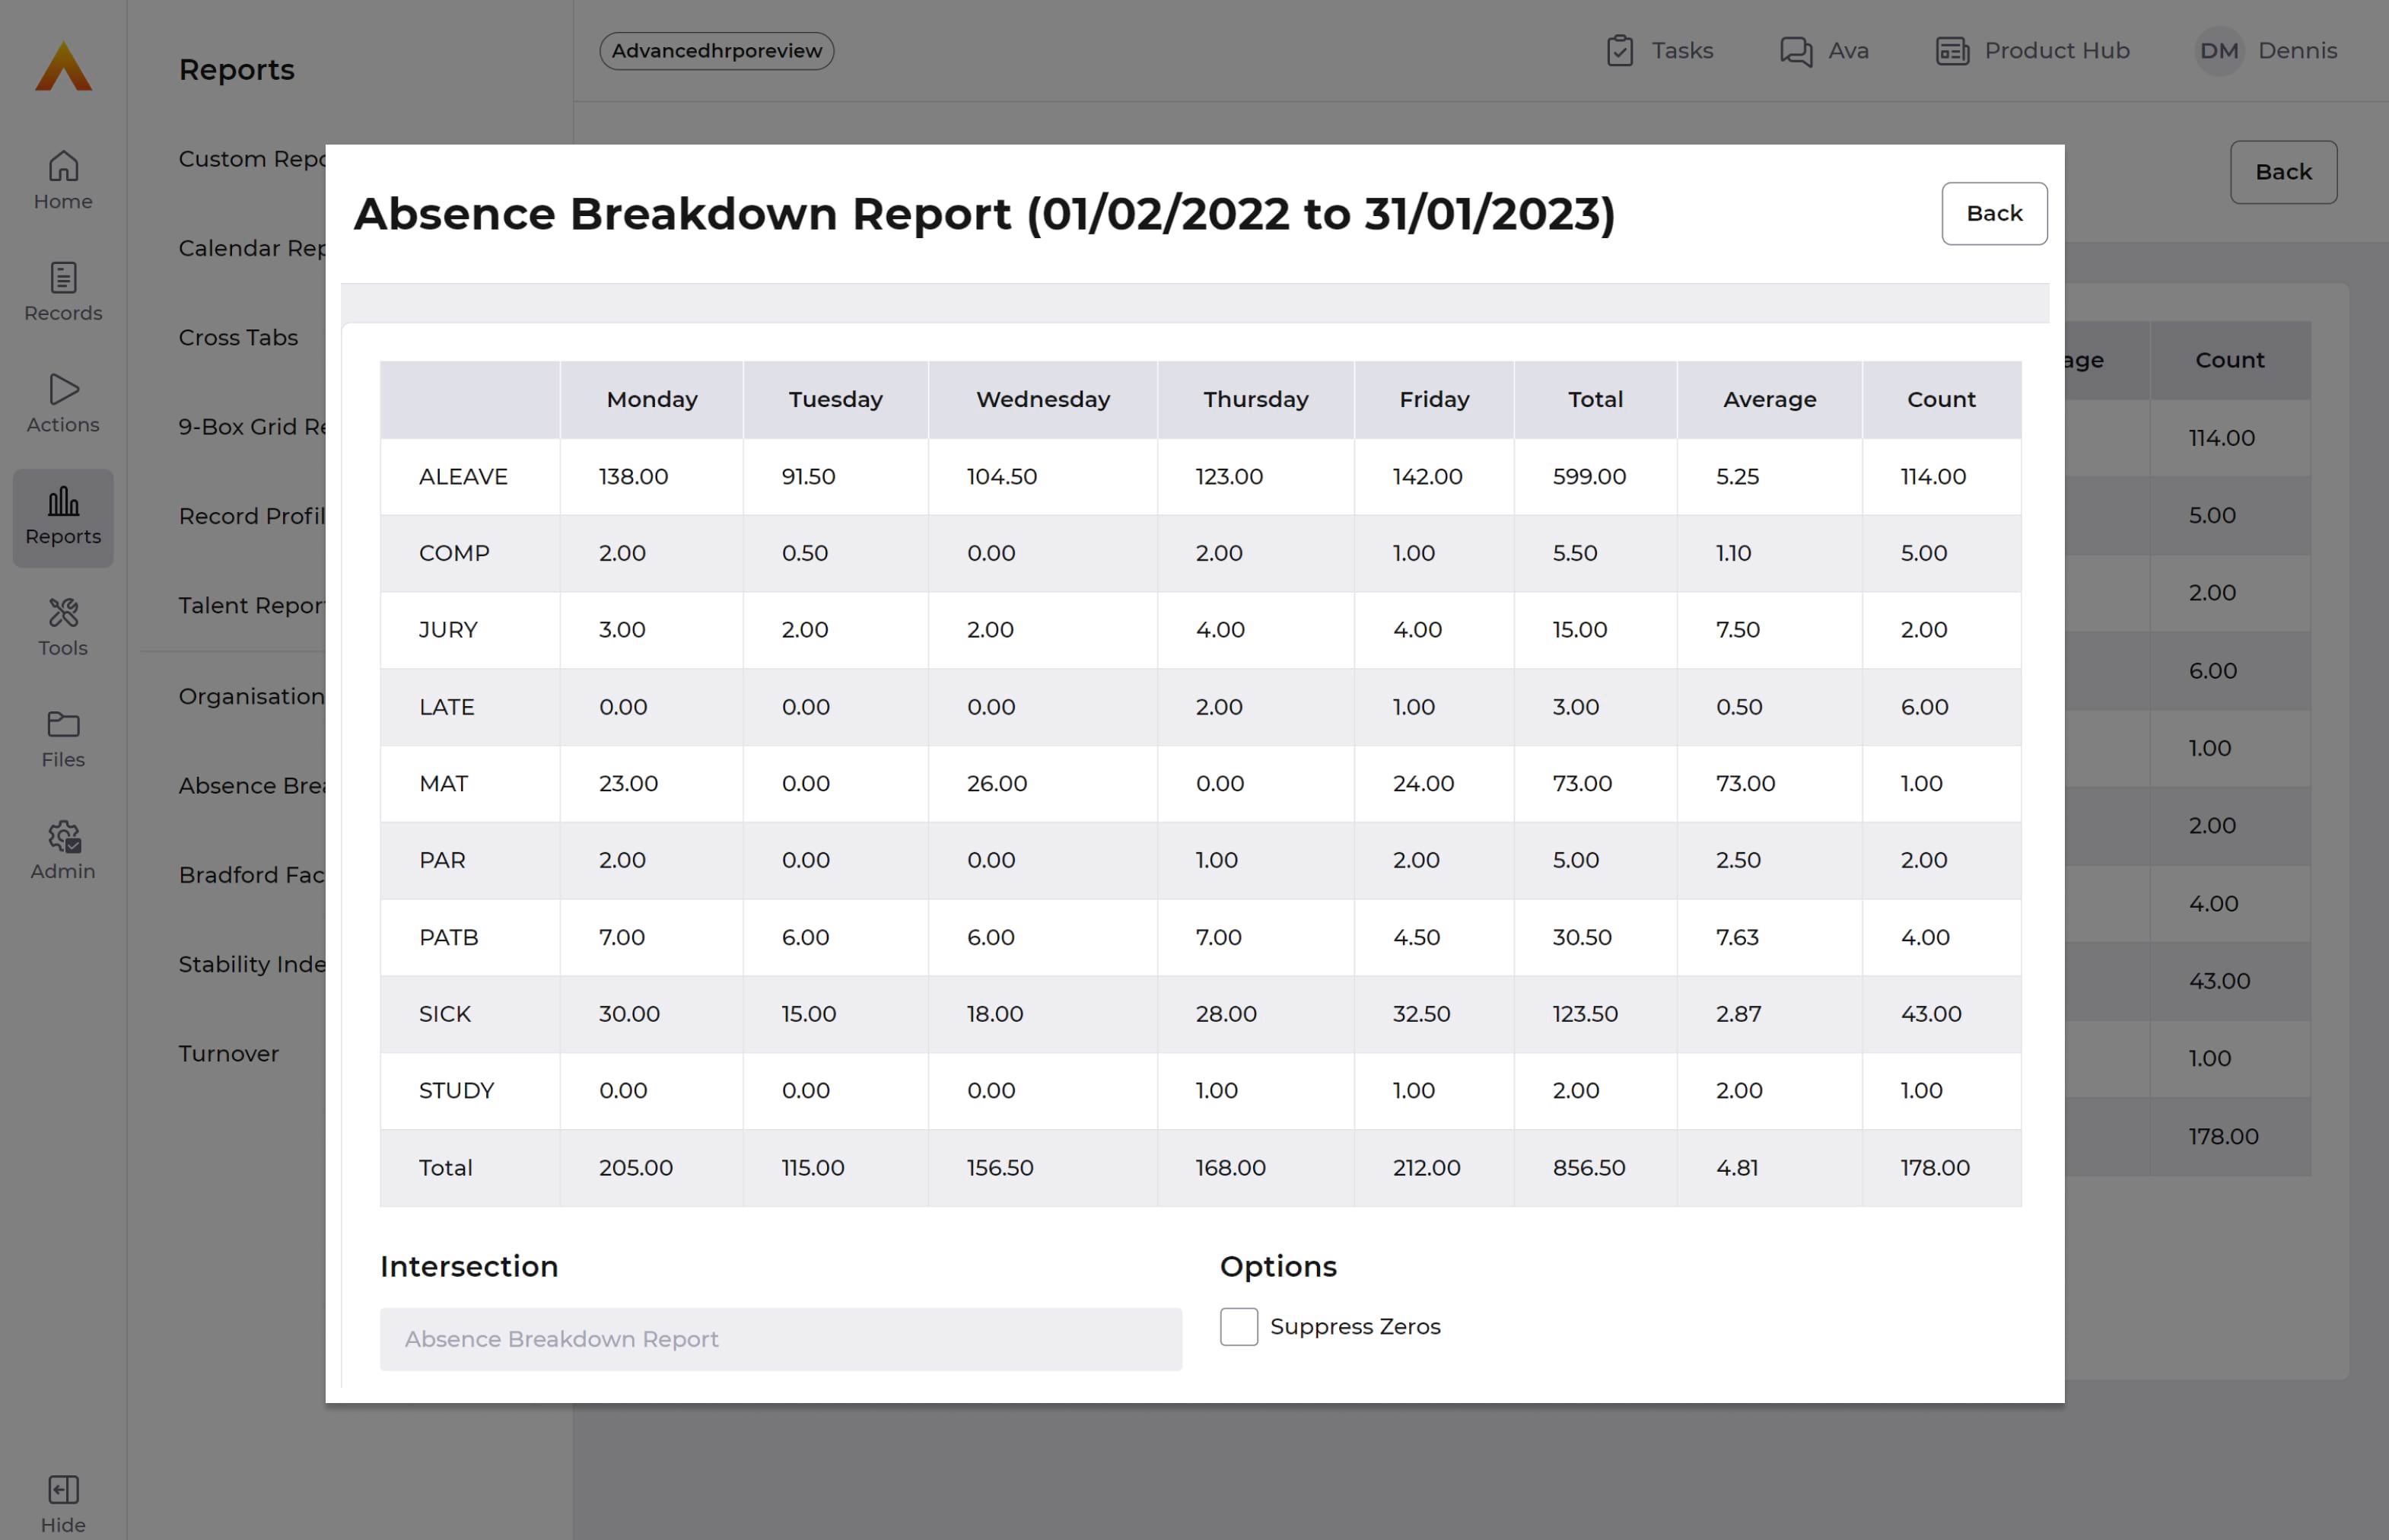Select the Total row label
The image size is (2389, 1540).
445,1167
